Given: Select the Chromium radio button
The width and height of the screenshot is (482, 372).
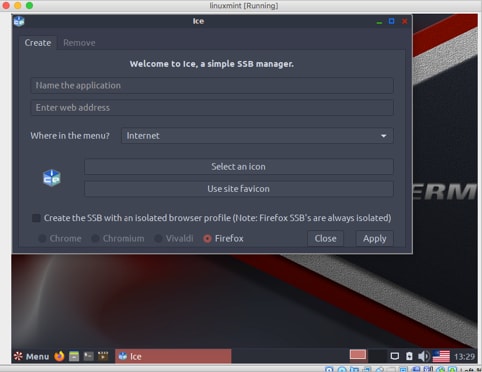Looking at the screenshot, I should point(95,238).
